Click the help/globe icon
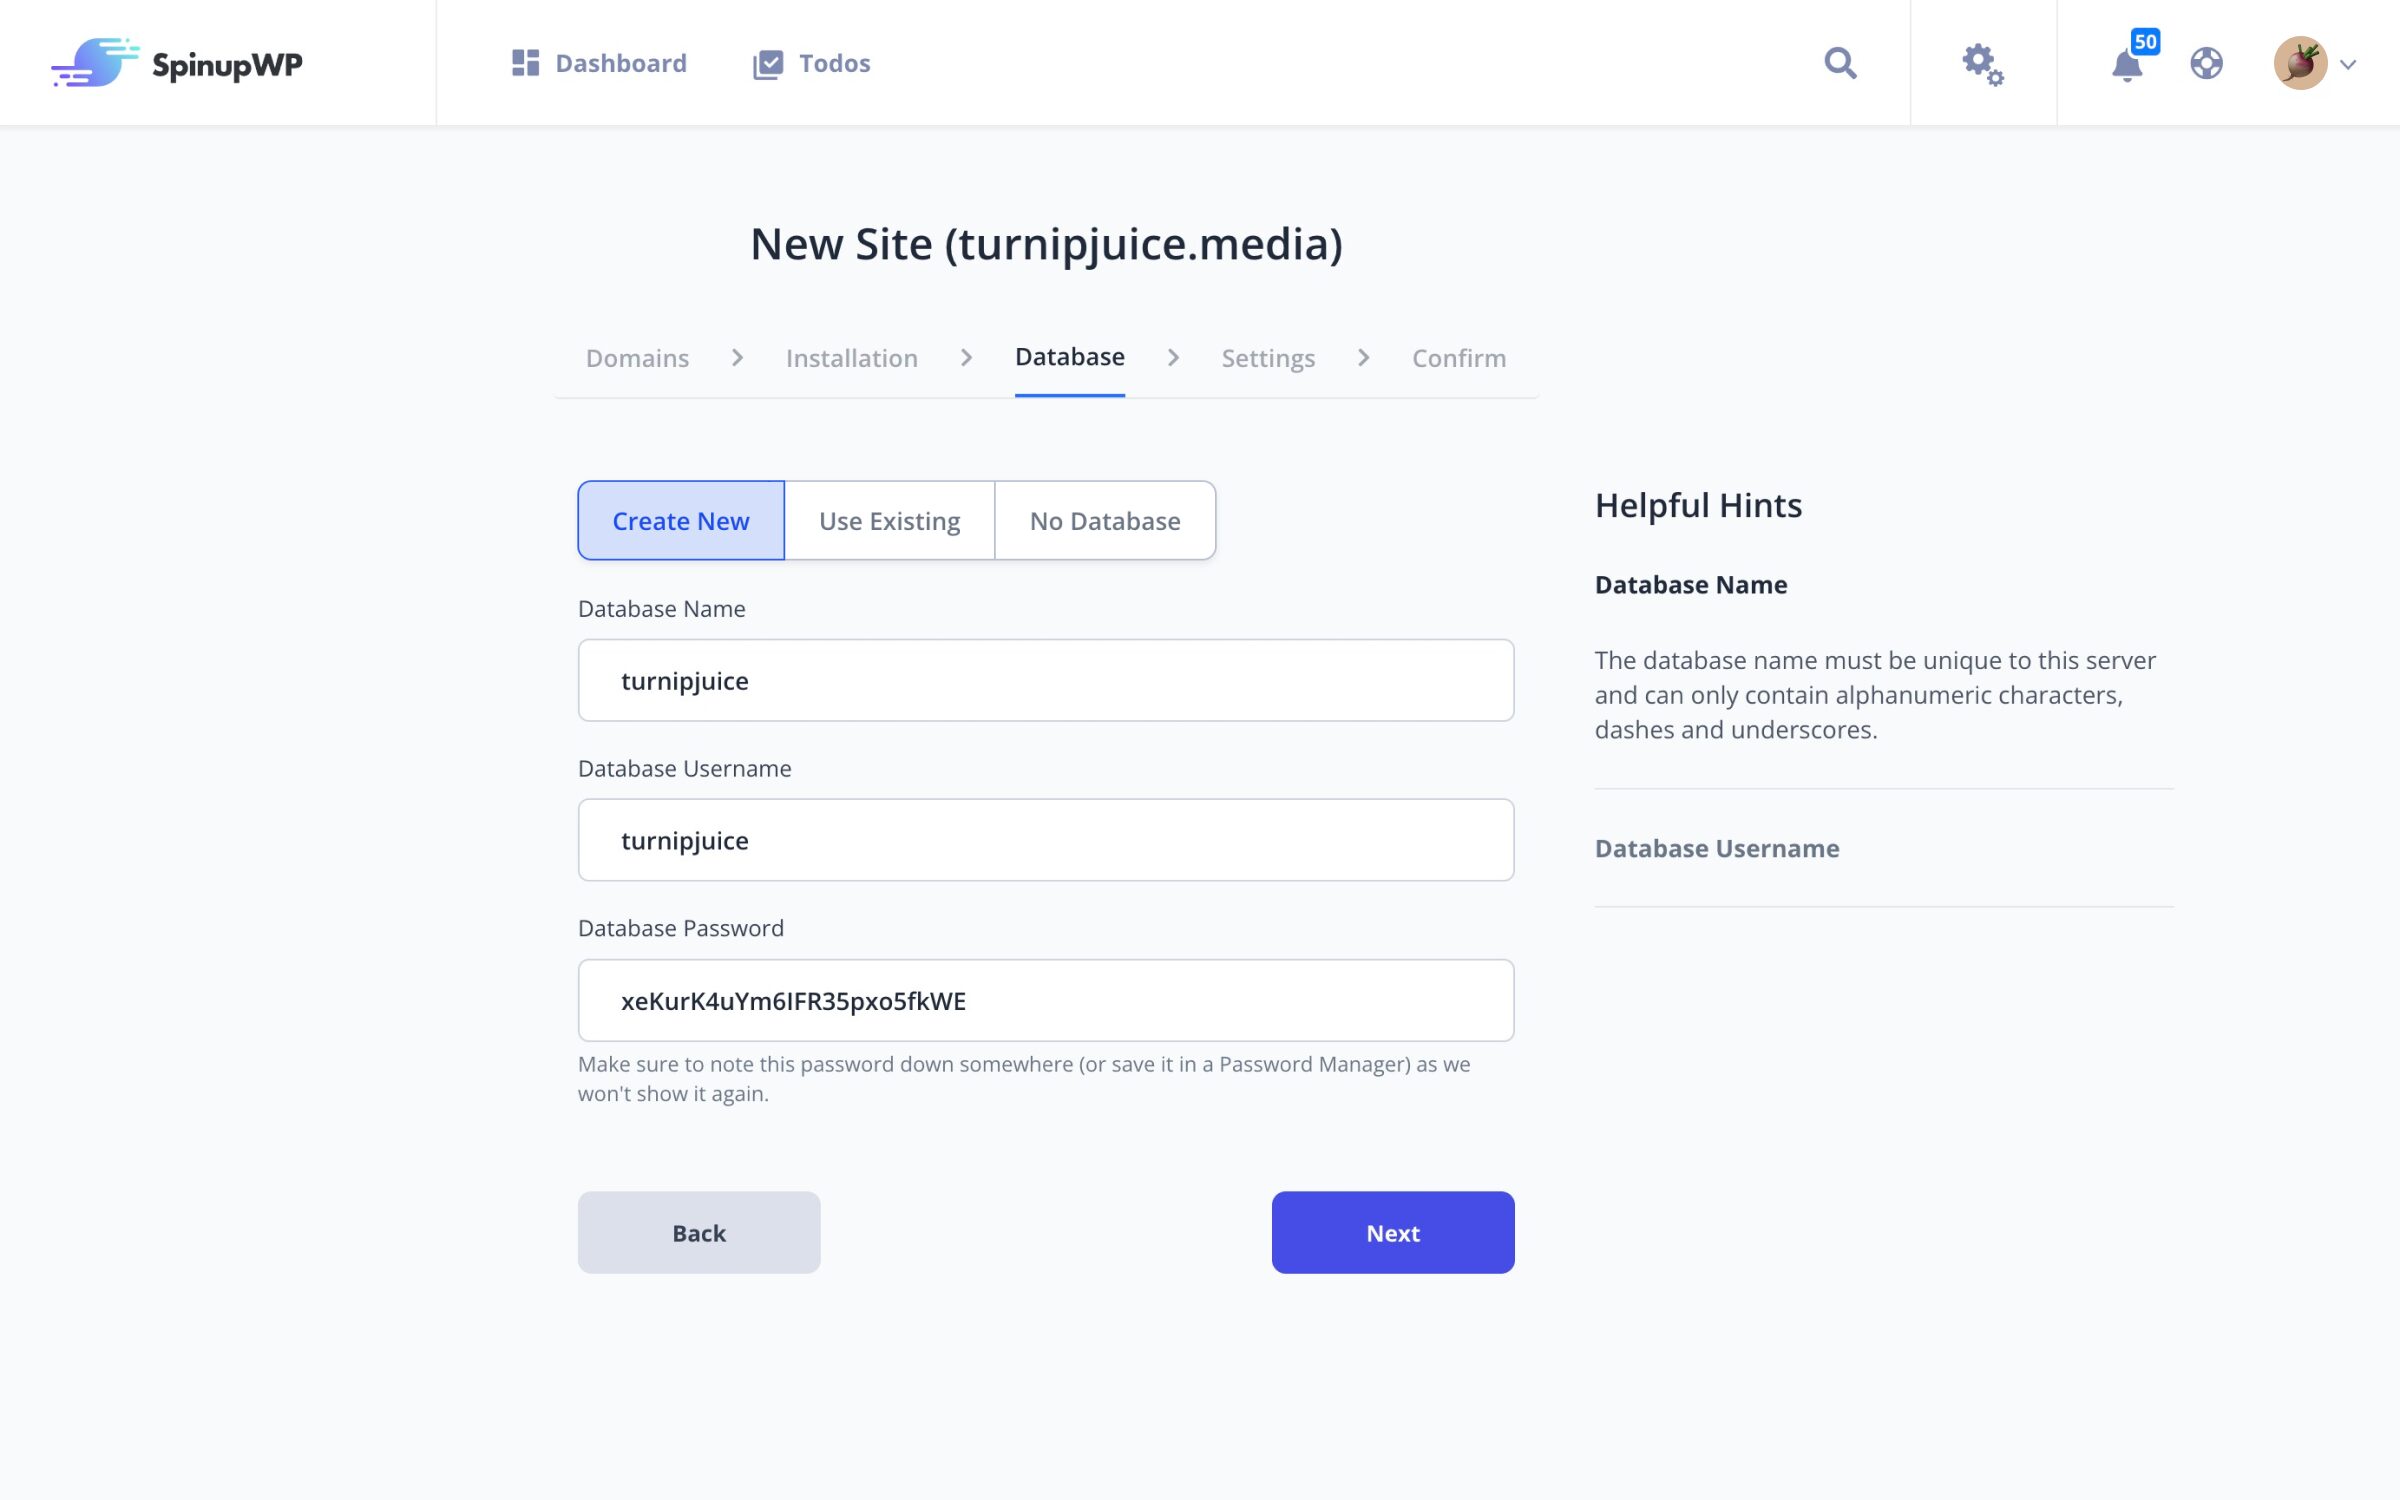Screen dimensions: 2400x1500 click(x=2206, y=64)
